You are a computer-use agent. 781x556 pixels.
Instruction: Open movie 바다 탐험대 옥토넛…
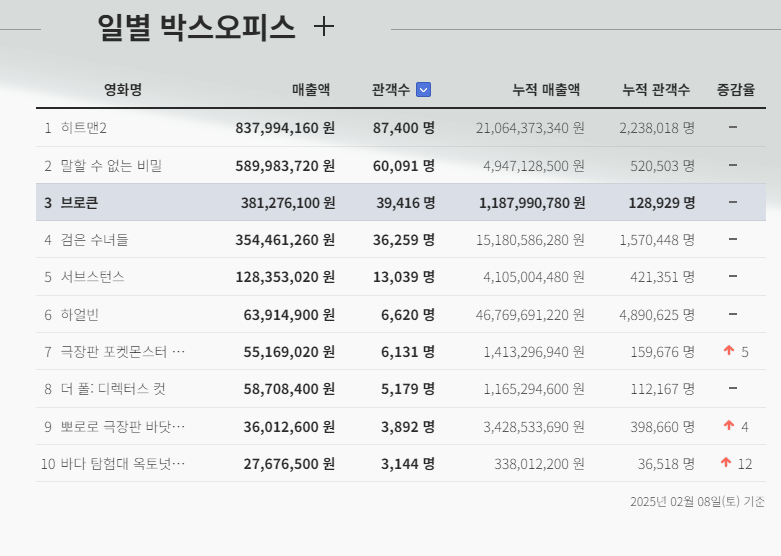123,464
